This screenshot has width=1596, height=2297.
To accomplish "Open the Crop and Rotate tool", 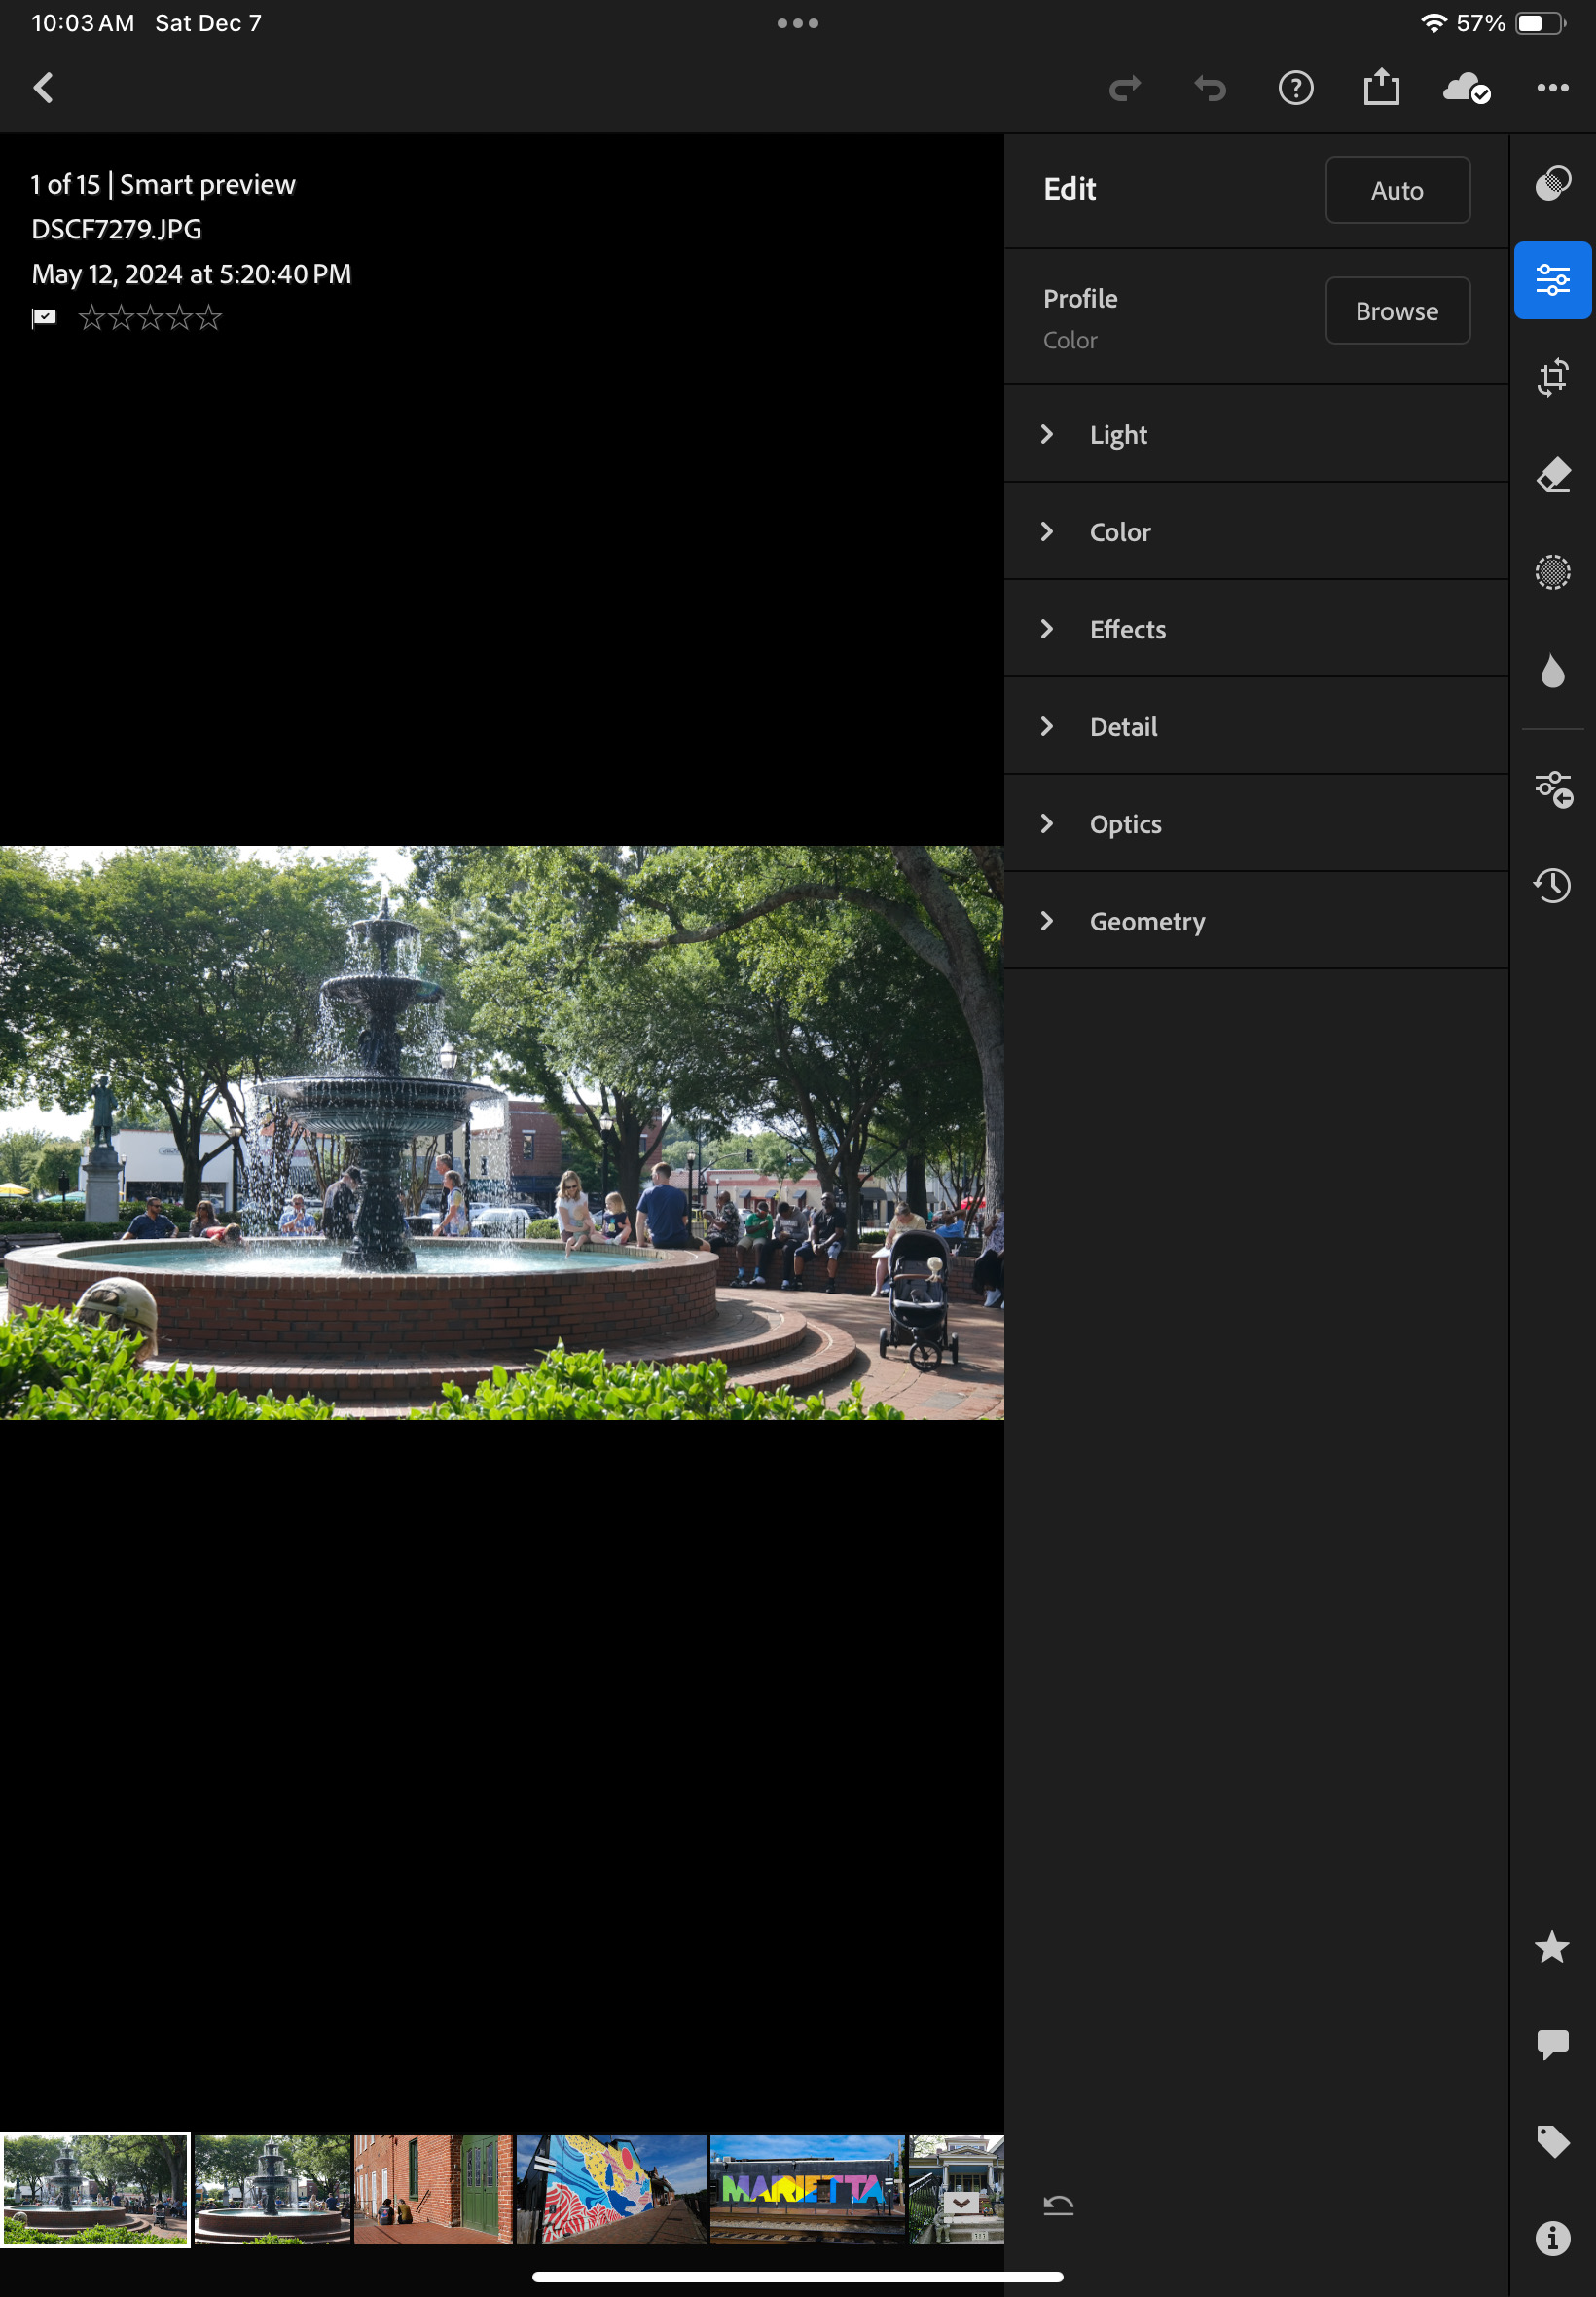I will (1551, 378).
